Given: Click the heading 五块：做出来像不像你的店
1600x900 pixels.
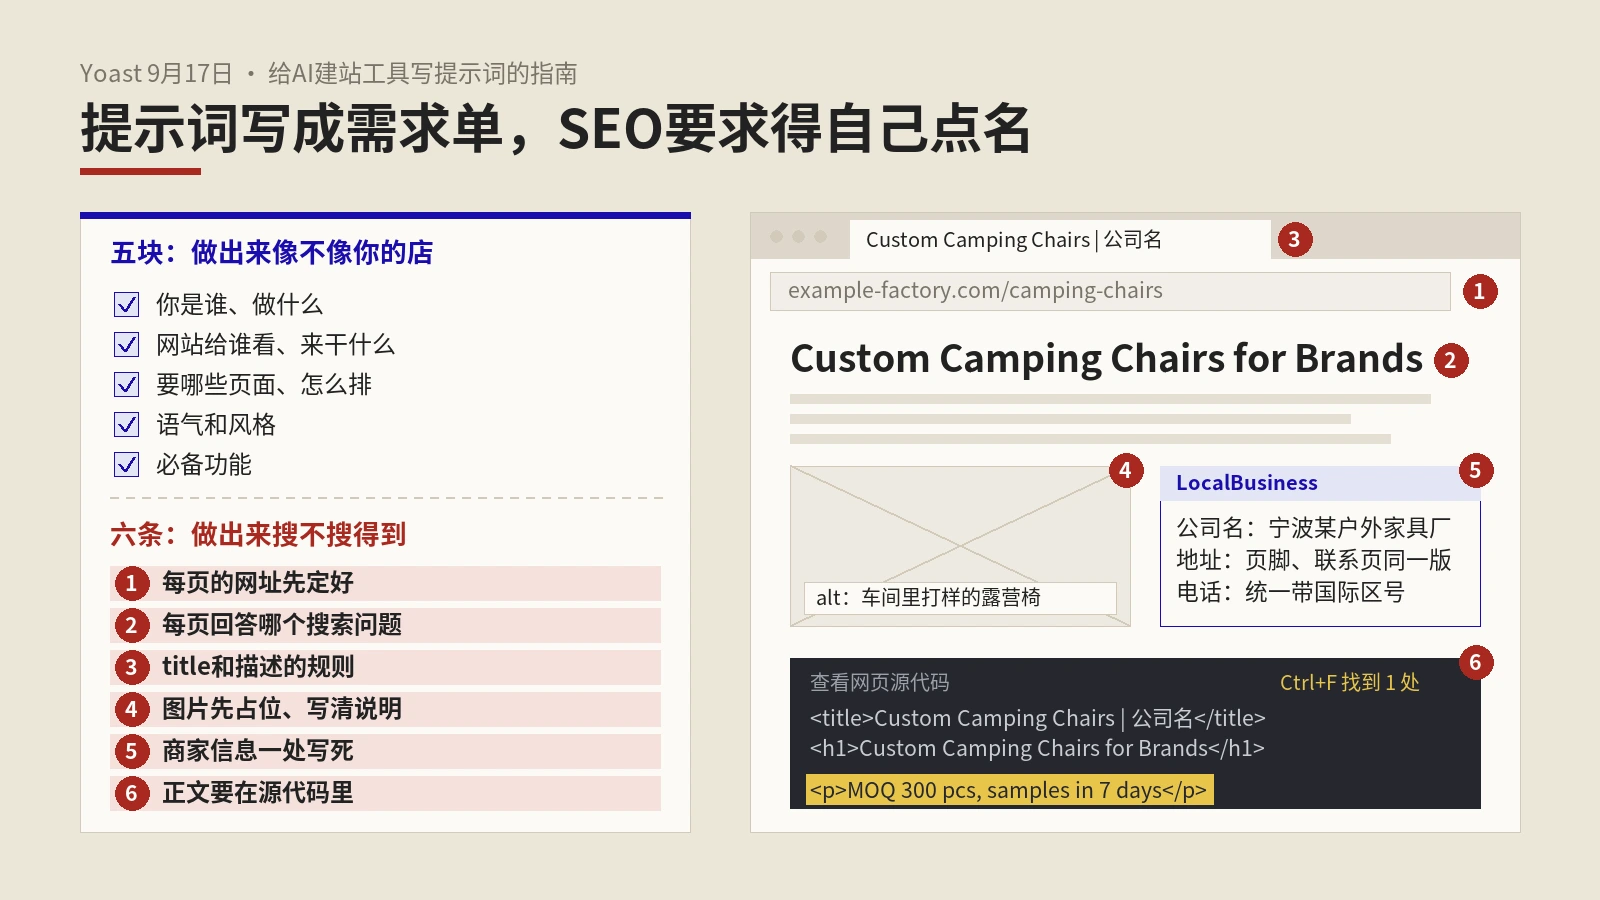Looking at the screenshot, I should (272, 253).
